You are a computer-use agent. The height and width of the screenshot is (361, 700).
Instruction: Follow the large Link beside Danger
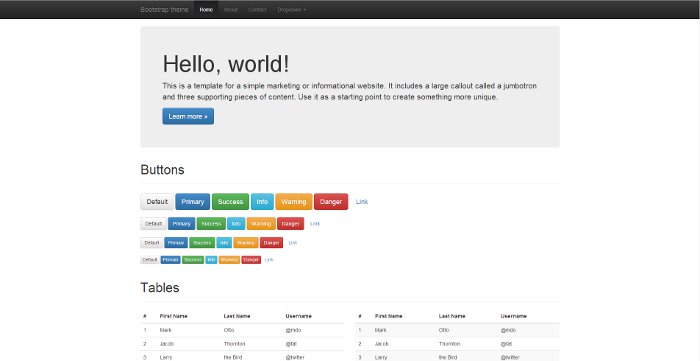pyautogui.click(x=362, y=202)
